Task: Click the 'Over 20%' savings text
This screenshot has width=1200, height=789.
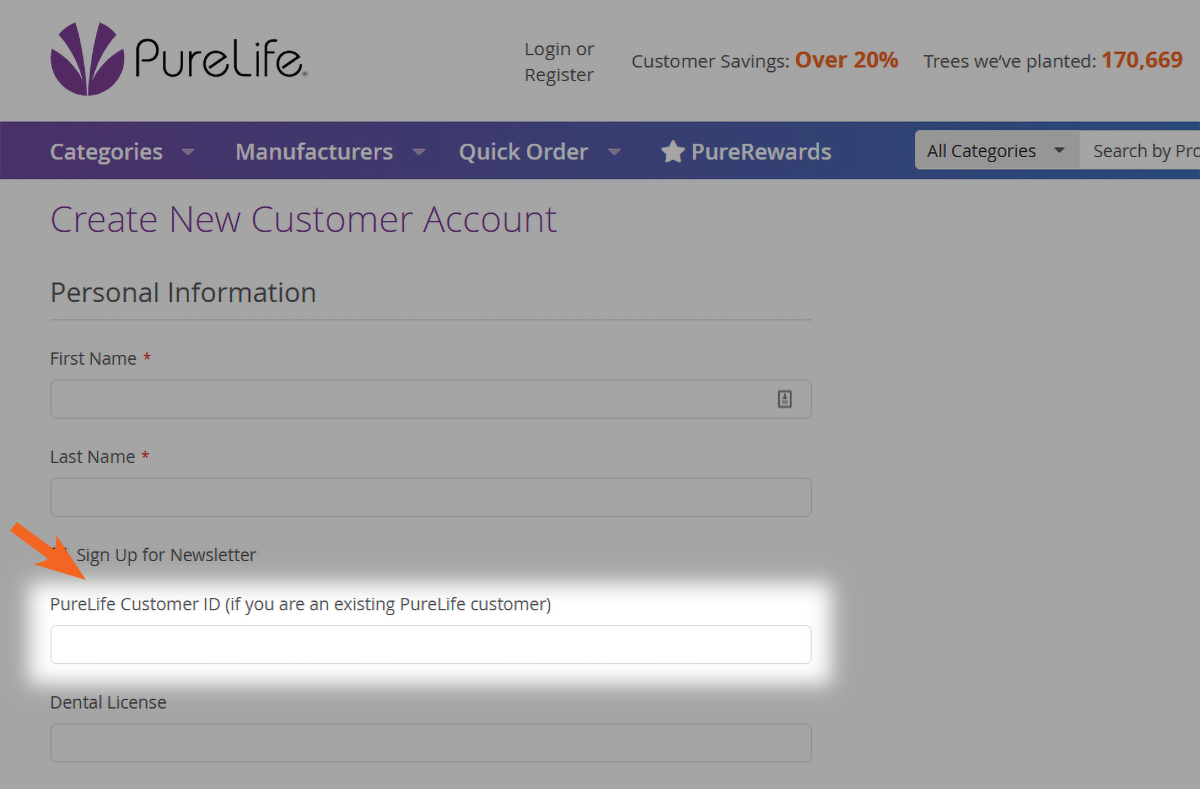Action: pos(847,61)
